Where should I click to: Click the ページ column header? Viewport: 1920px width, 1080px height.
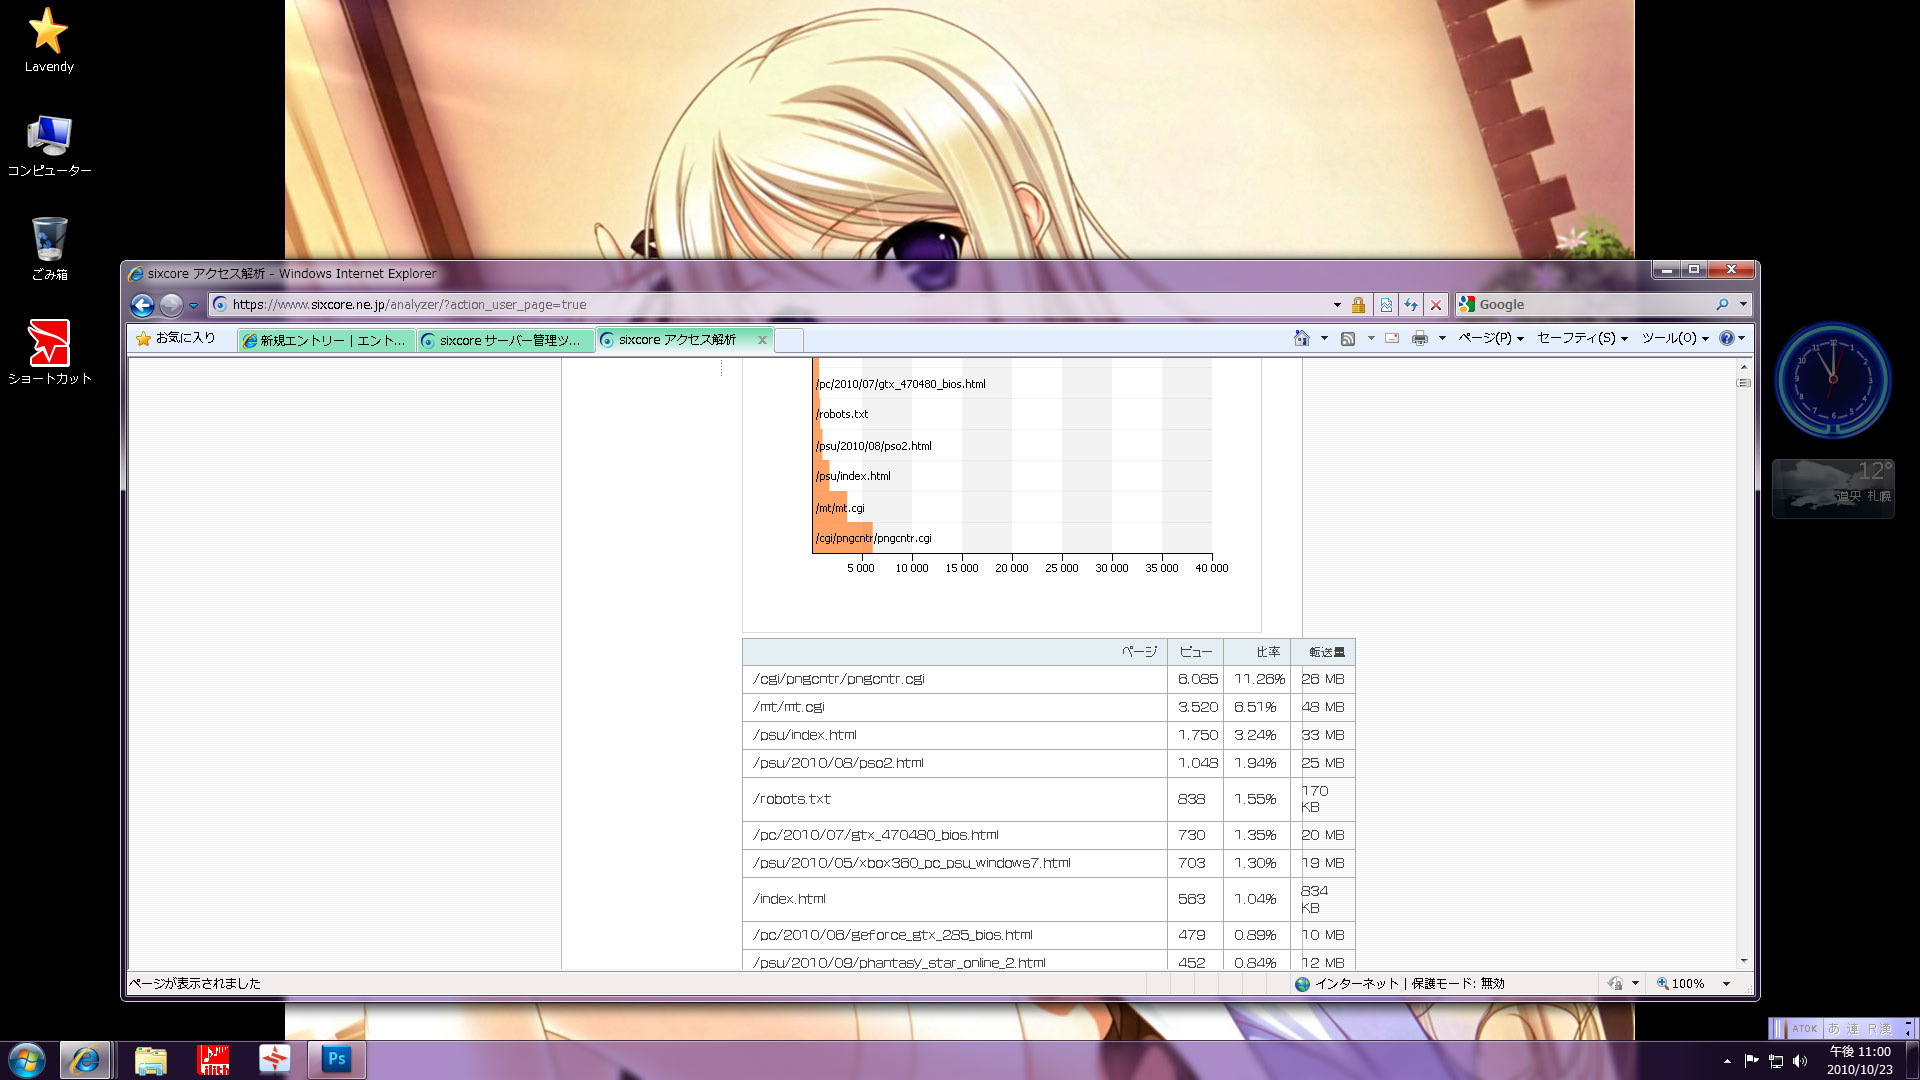tap(955, 652)
